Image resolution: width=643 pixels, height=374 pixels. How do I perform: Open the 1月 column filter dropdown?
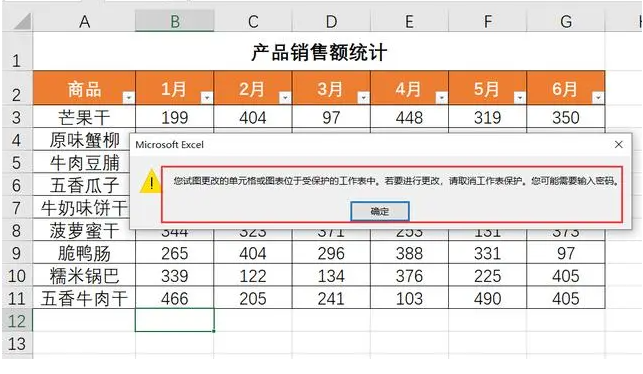click(207, 98)
